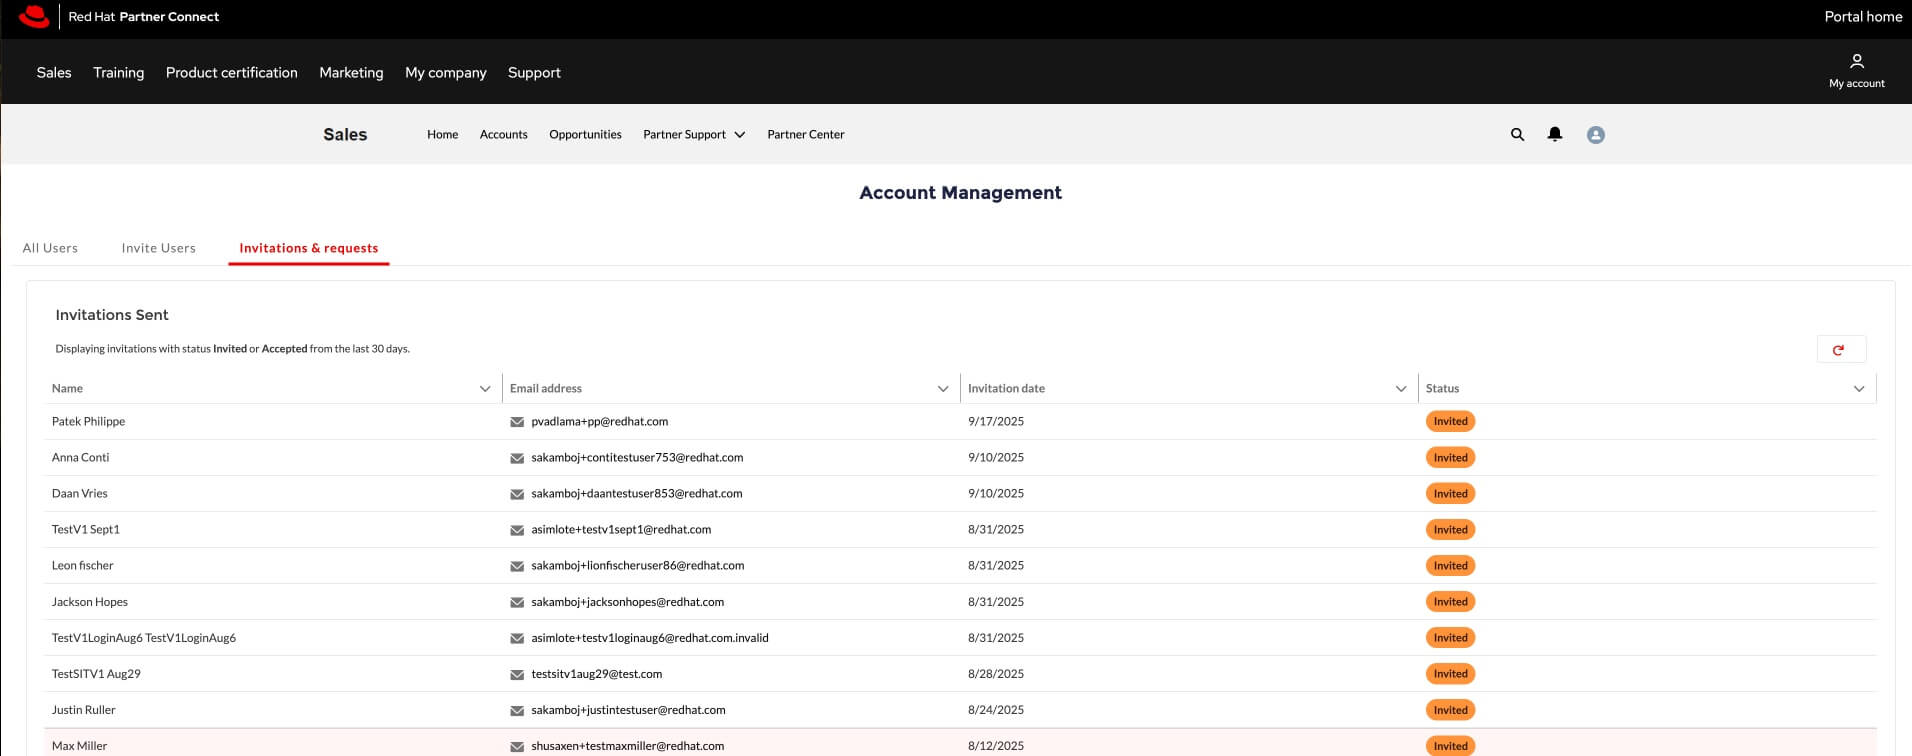Image resolution: width=1912 pixels, height=756 pixels.
Task: Switch to the Invite Users tab
Action: click(x=158, y=248)
